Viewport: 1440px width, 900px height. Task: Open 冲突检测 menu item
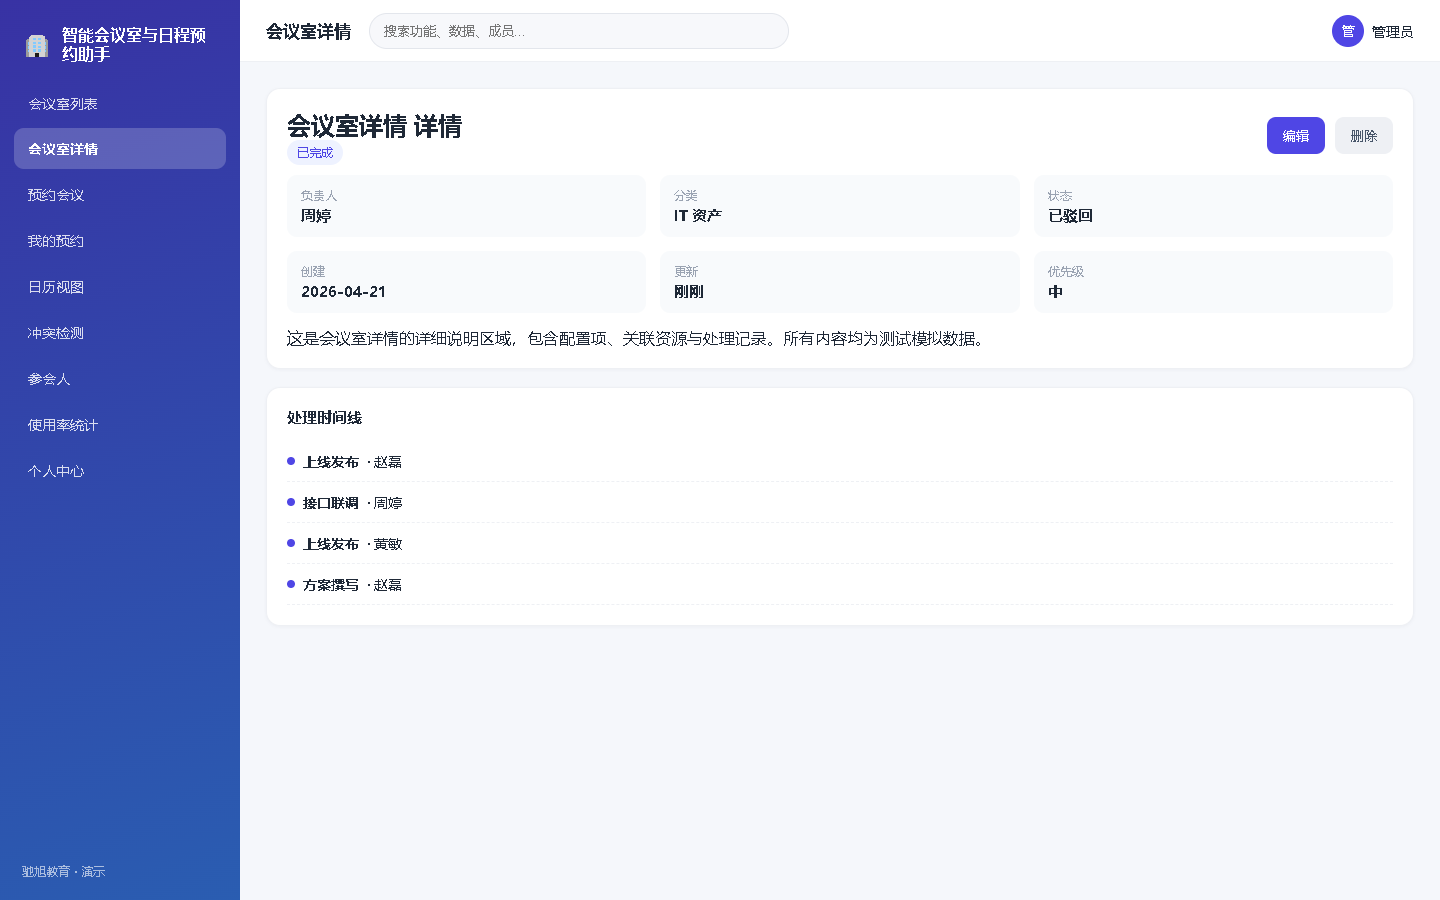click(x=120, y=333)
